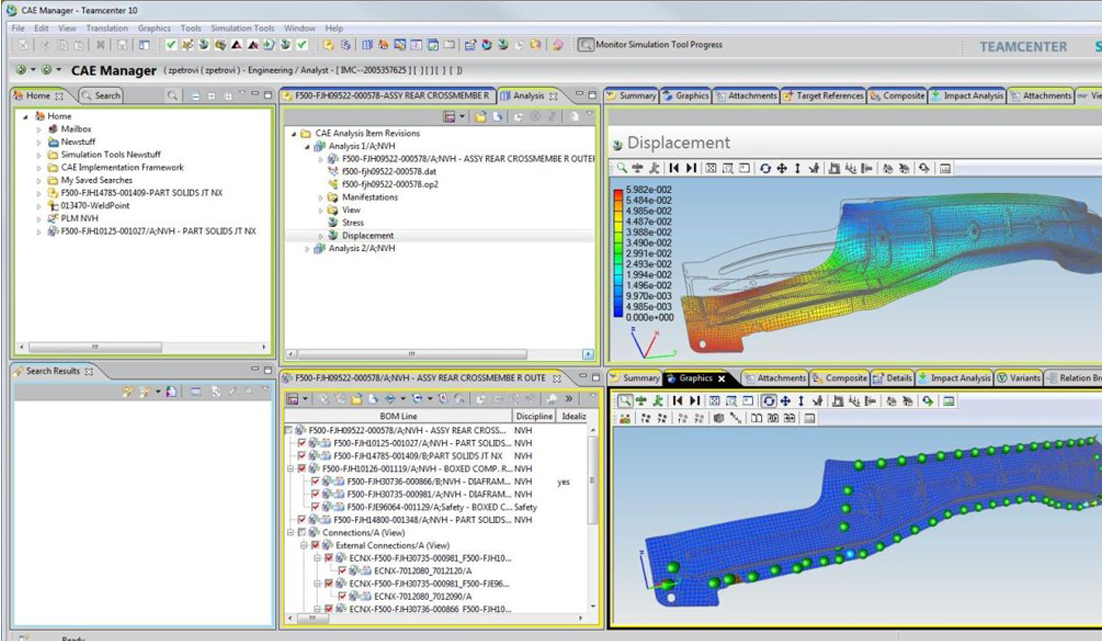
Task: Click the image-capture icon ending Displacement toolbar
Action: pyautogui.click(x=945, y=168)
